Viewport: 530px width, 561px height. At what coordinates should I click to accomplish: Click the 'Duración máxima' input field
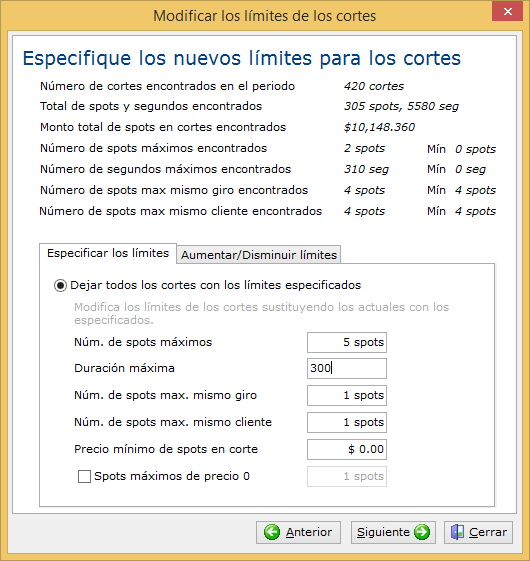tap(347, 369)
